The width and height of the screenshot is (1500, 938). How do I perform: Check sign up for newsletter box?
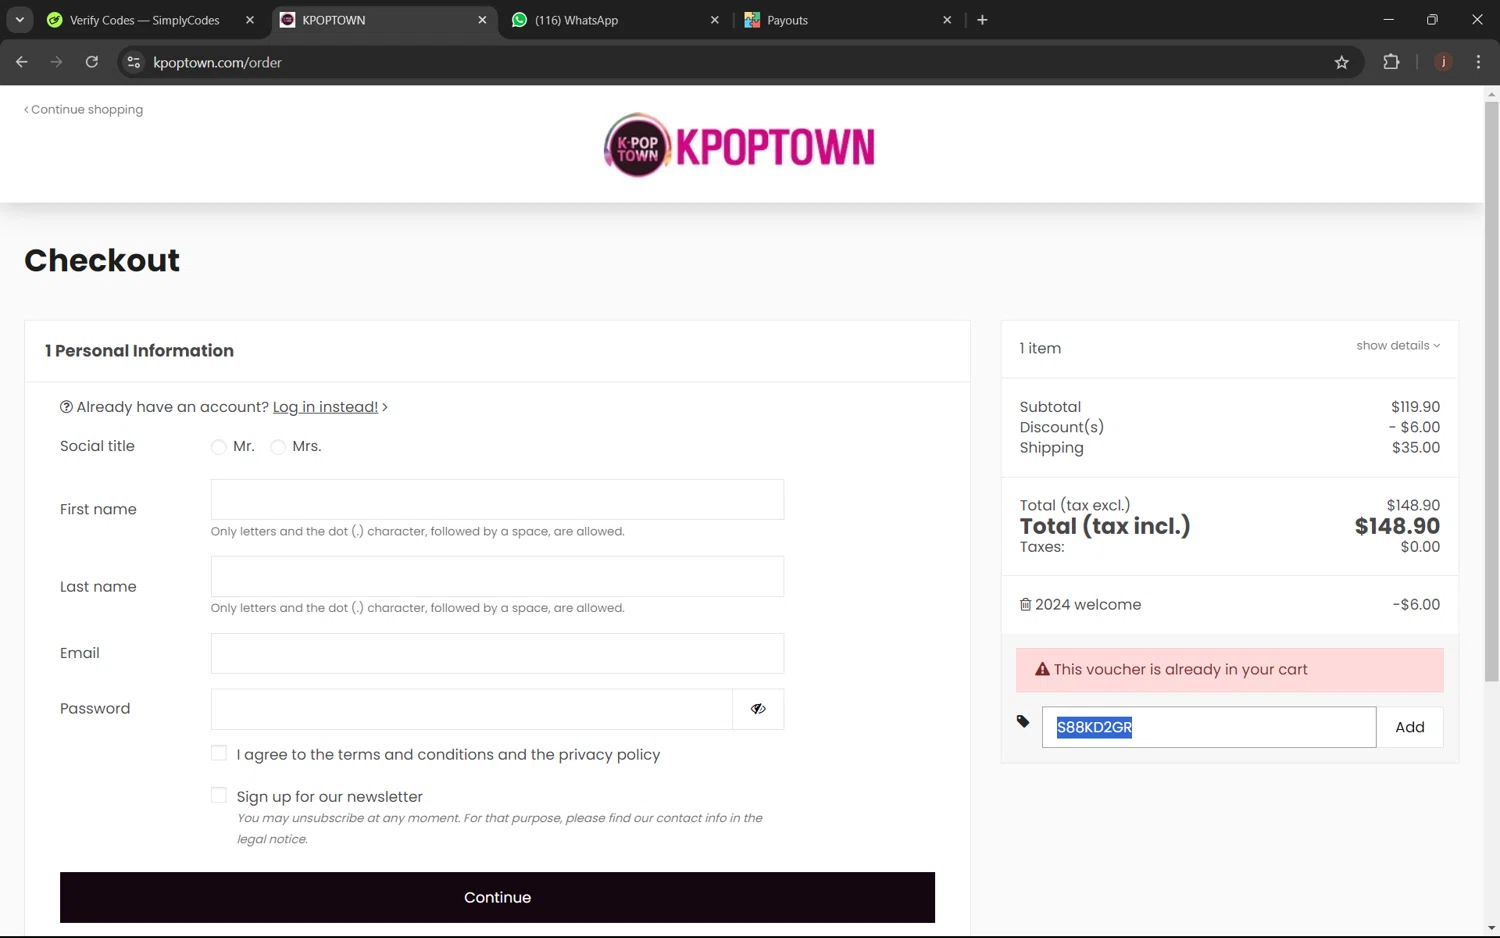(219, 795)
